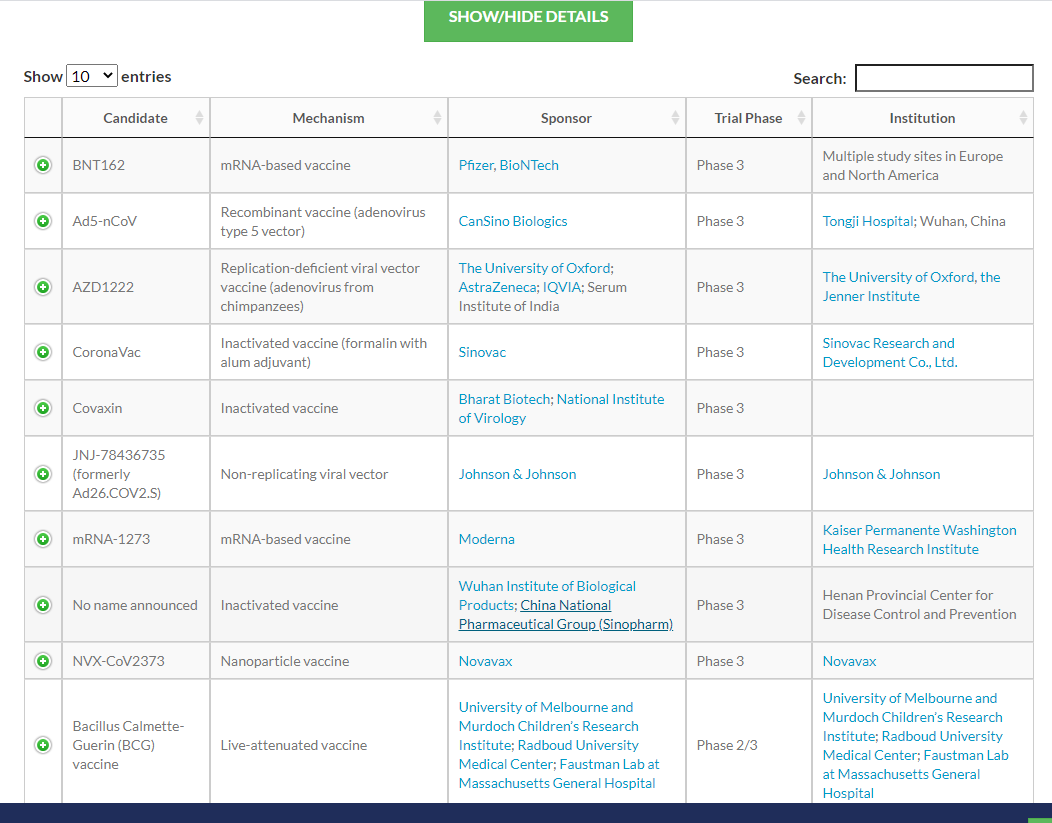Expand the mRNA-1273 row details
The height and width of the screenshot is (823, 1052).
(43, 539)
